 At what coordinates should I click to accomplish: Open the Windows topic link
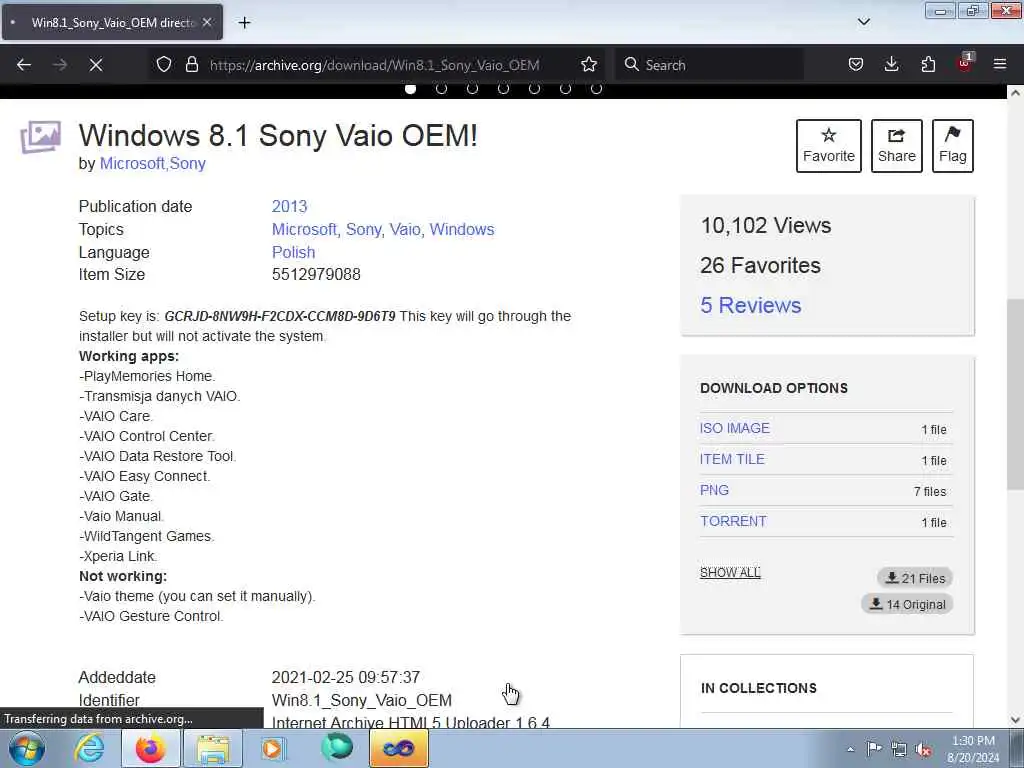coord(462,229)
